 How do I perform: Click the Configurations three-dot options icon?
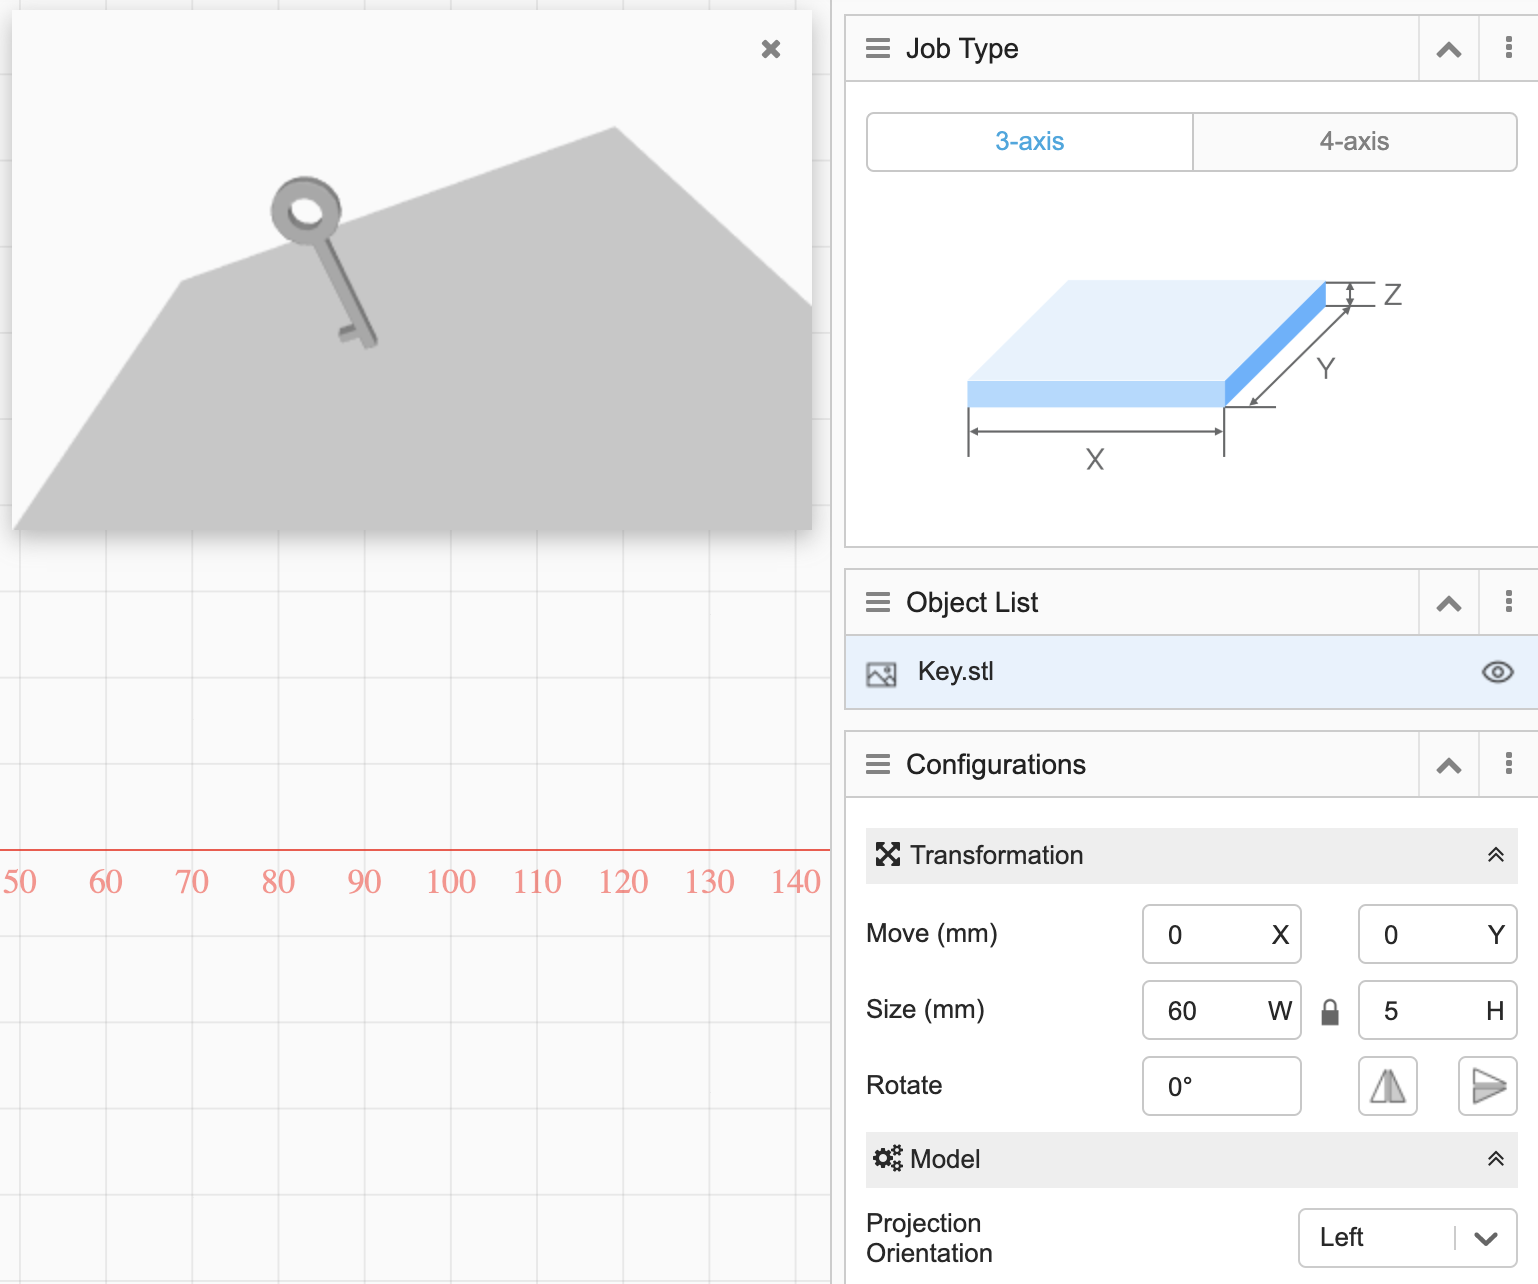(x=1508, y=764)
